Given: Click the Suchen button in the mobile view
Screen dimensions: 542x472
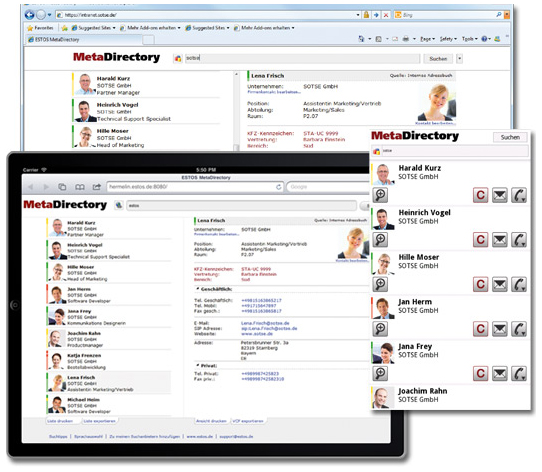Looking at the screenshot, I should (510, 137).
